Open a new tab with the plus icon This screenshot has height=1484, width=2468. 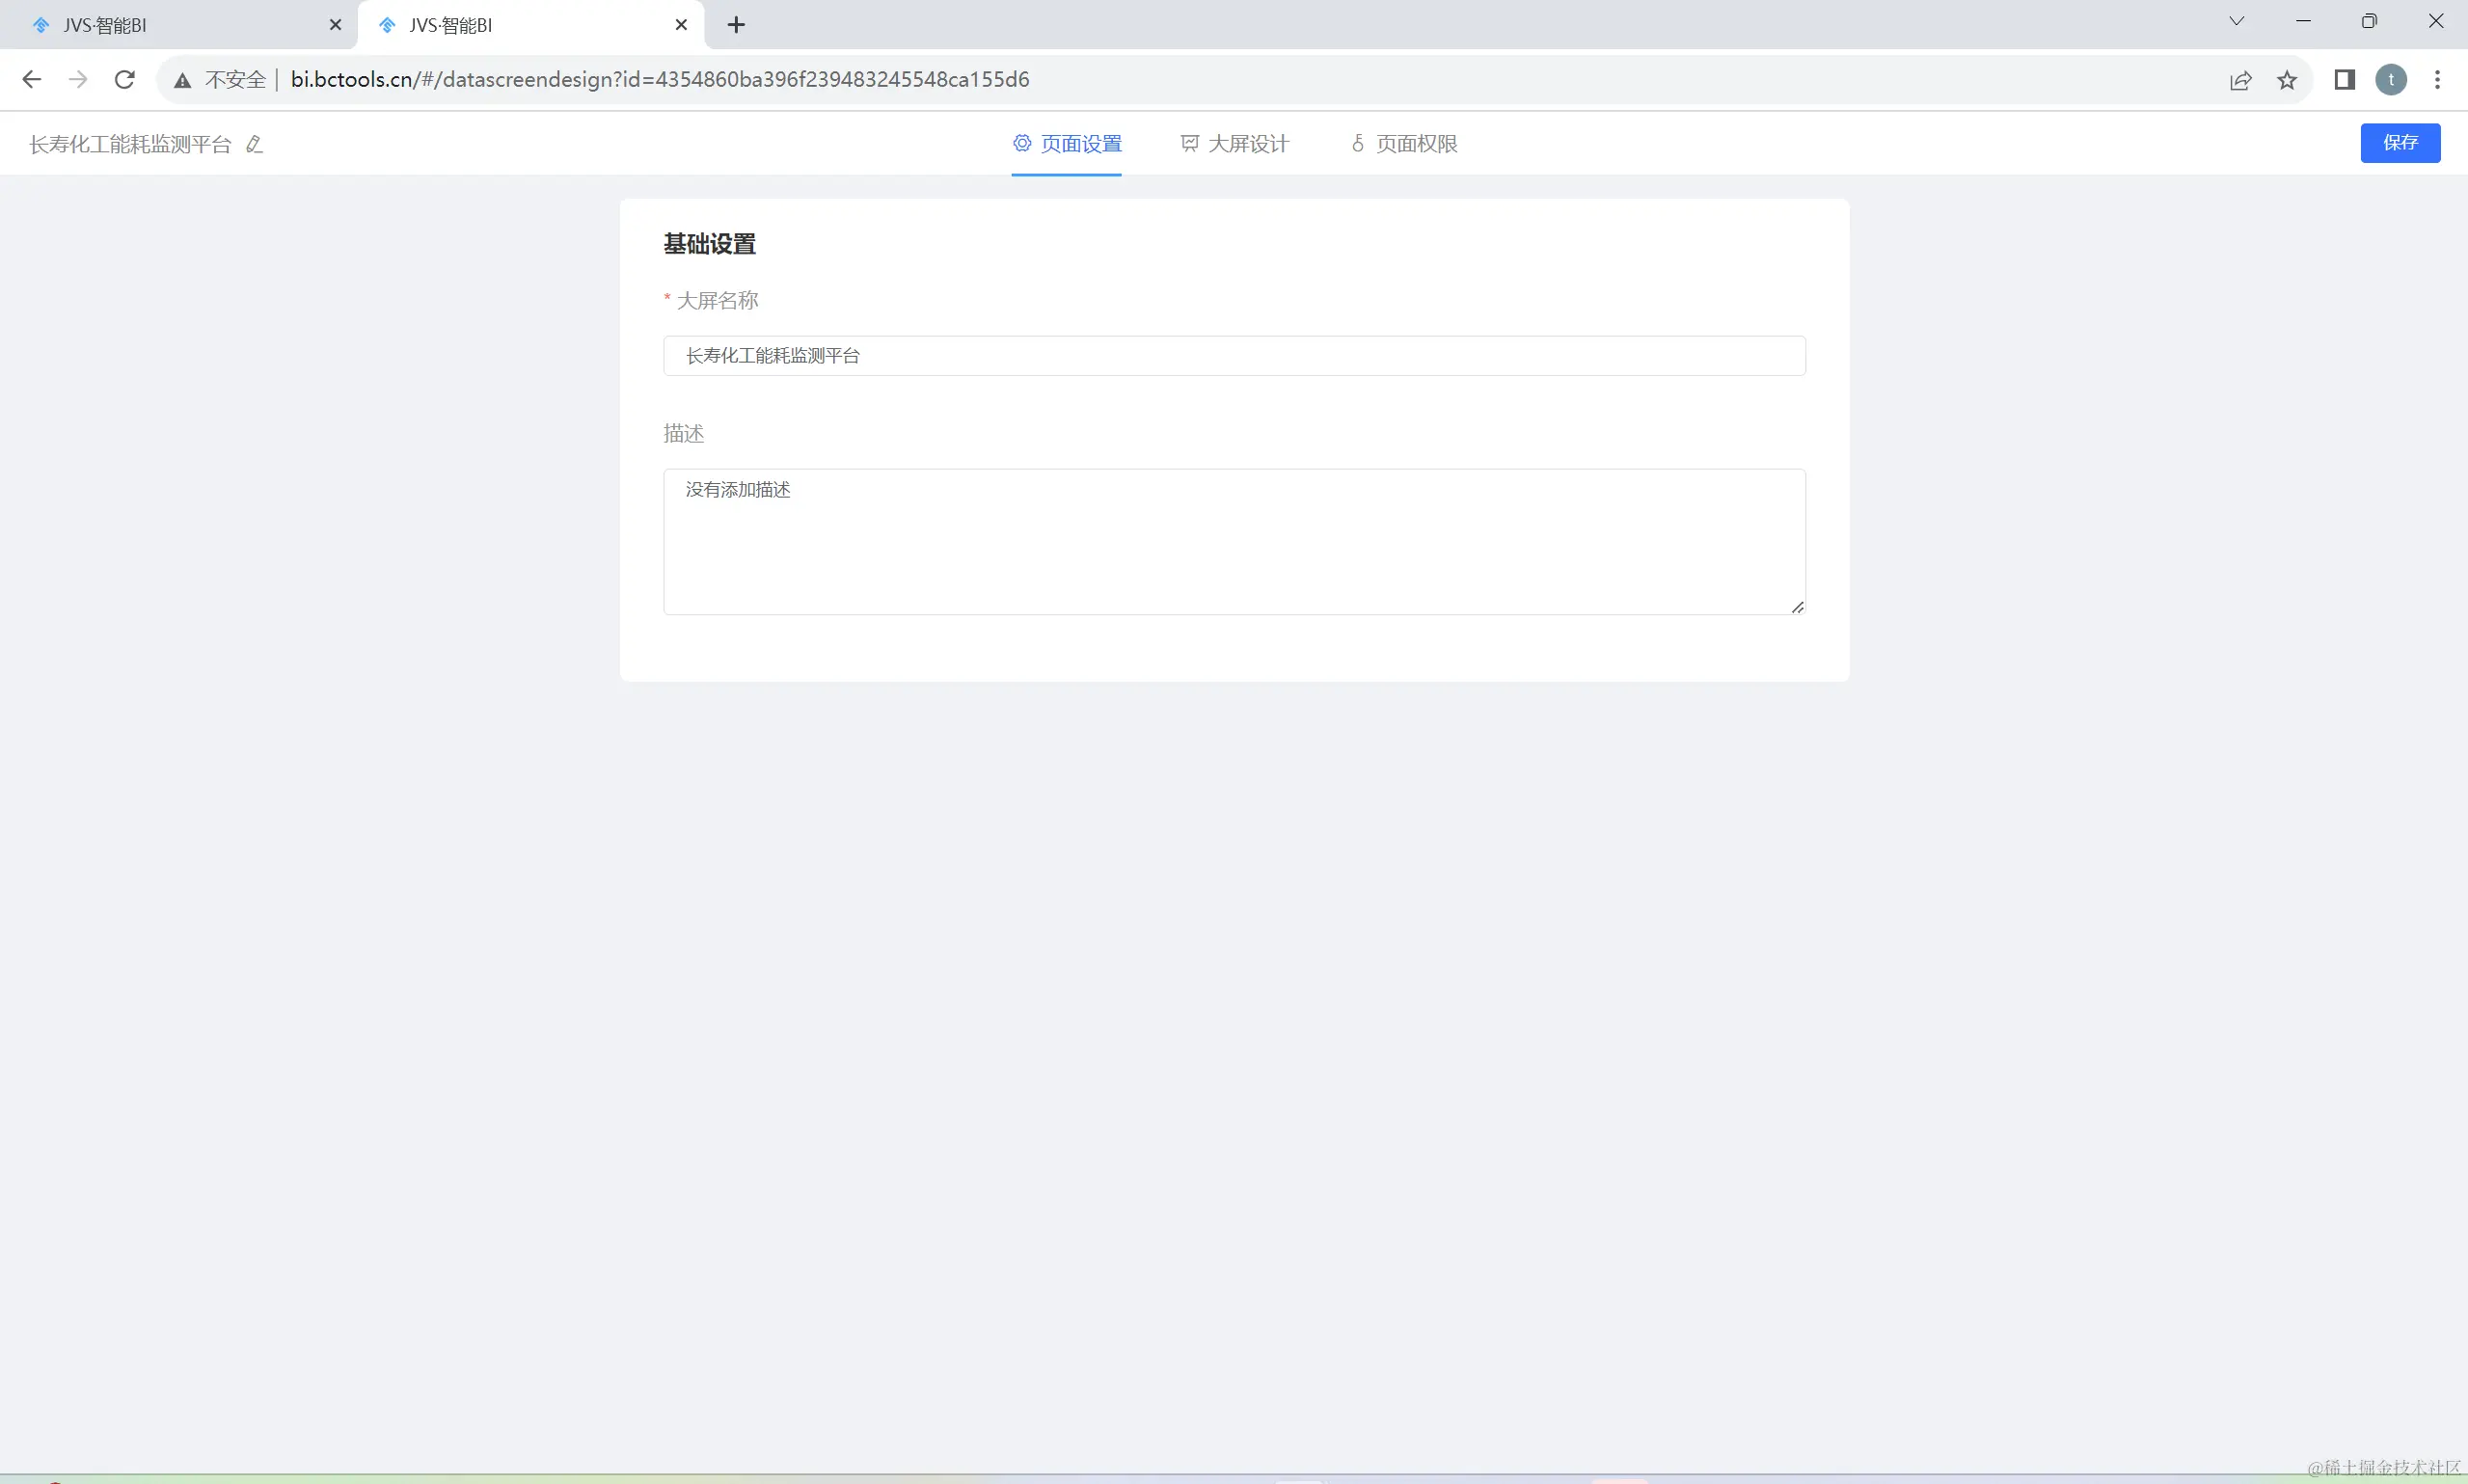pyautogui.click(x=736, y=25)
